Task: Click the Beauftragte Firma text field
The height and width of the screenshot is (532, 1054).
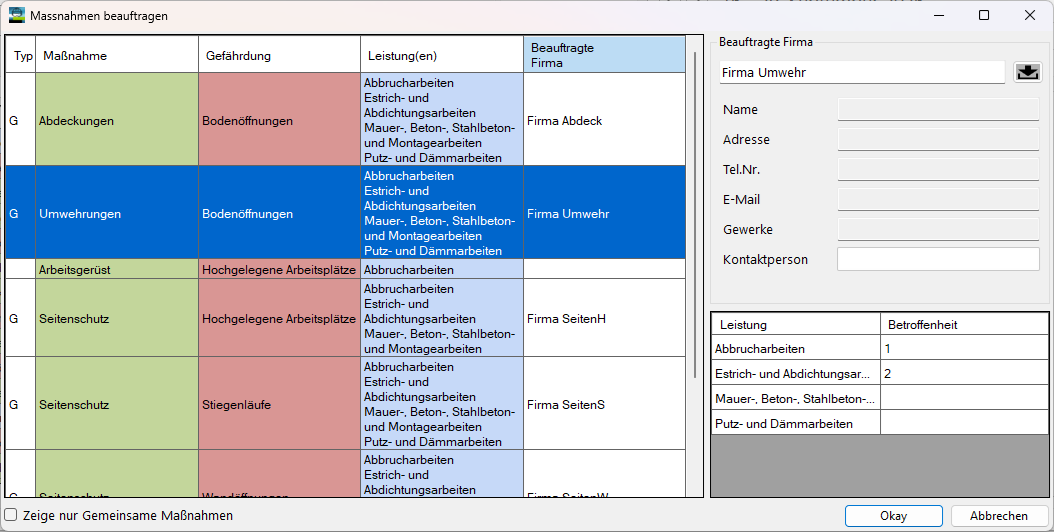Action: point(862,73)
